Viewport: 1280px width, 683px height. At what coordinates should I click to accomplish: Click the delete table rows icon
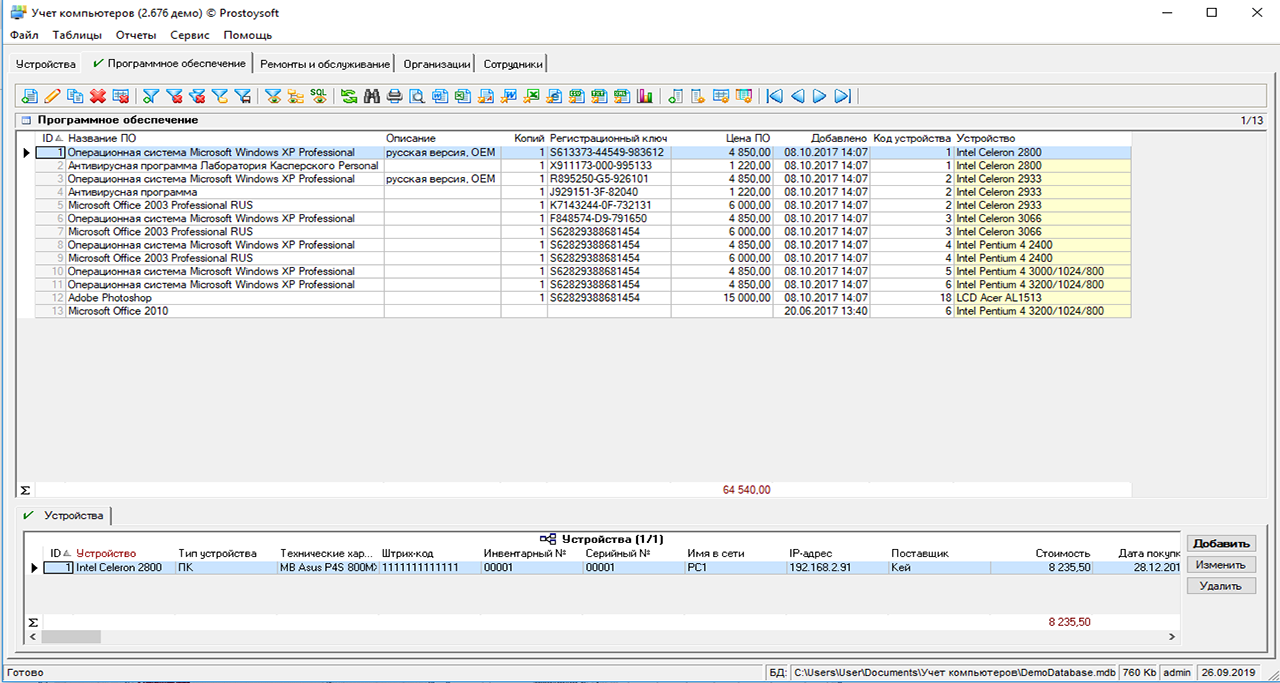(x=121, y=96)
